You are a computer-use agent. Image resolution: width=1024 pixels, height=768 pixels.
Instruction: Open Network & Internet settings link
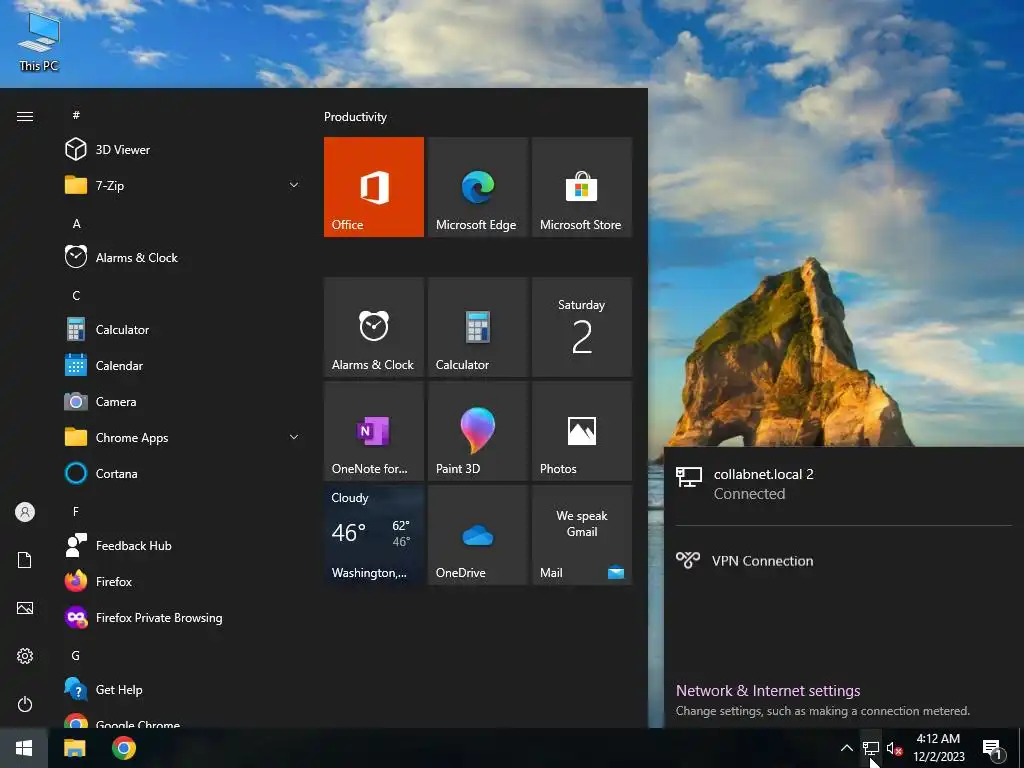coord(767,690)
